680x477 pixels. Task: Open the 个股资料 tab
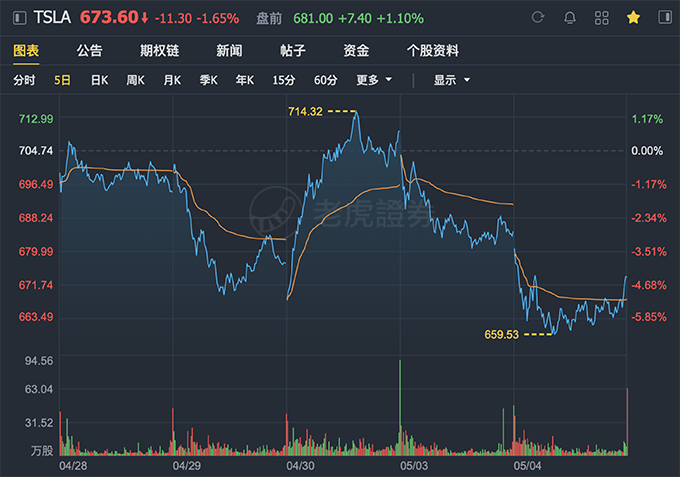[x=433, y=51]
